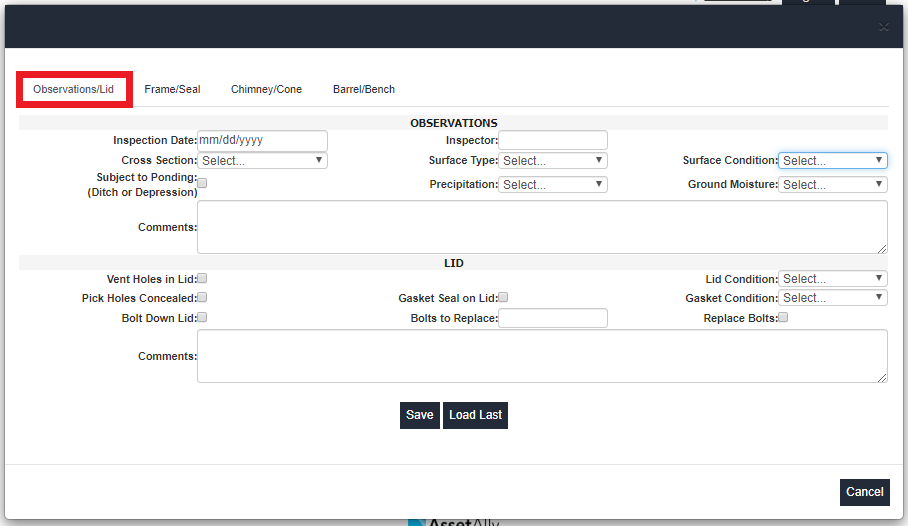The image size is (908, 526).
Task: Enable the Bolt Down Lid checkbox
Action: tap(202, 317)
